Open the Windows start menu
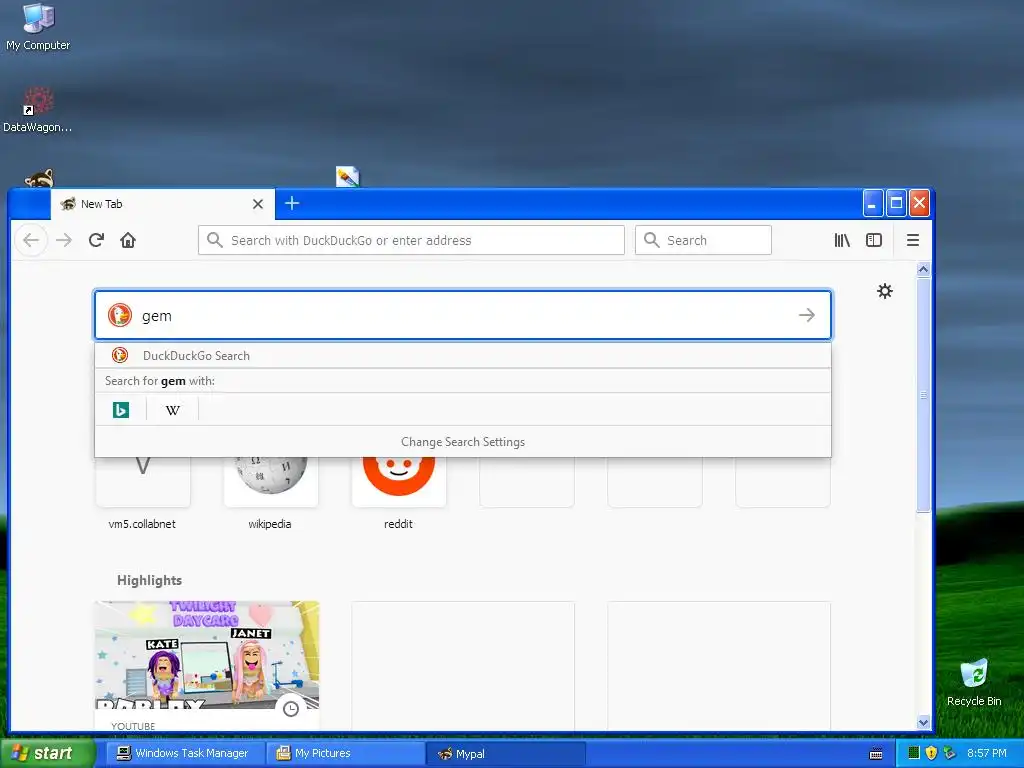This screenshot has height=768, width=1024. (x=47, y=754)
